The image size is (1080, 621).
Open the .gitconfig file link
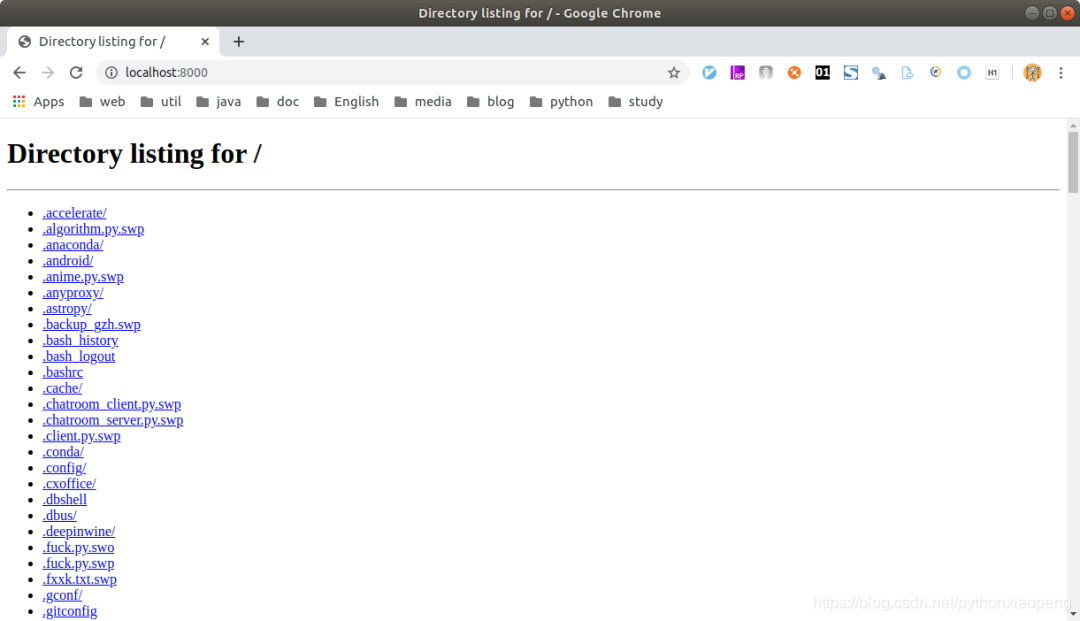pyautogui.click(x=70, y=611)
